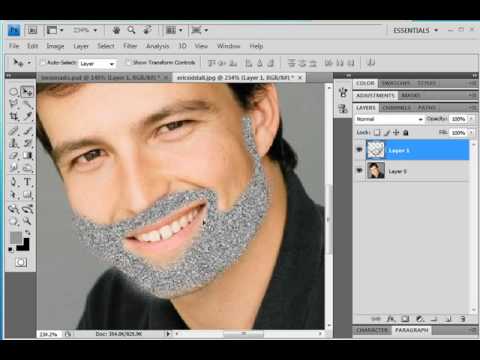Select the Dodge tool

coord(28,167)
